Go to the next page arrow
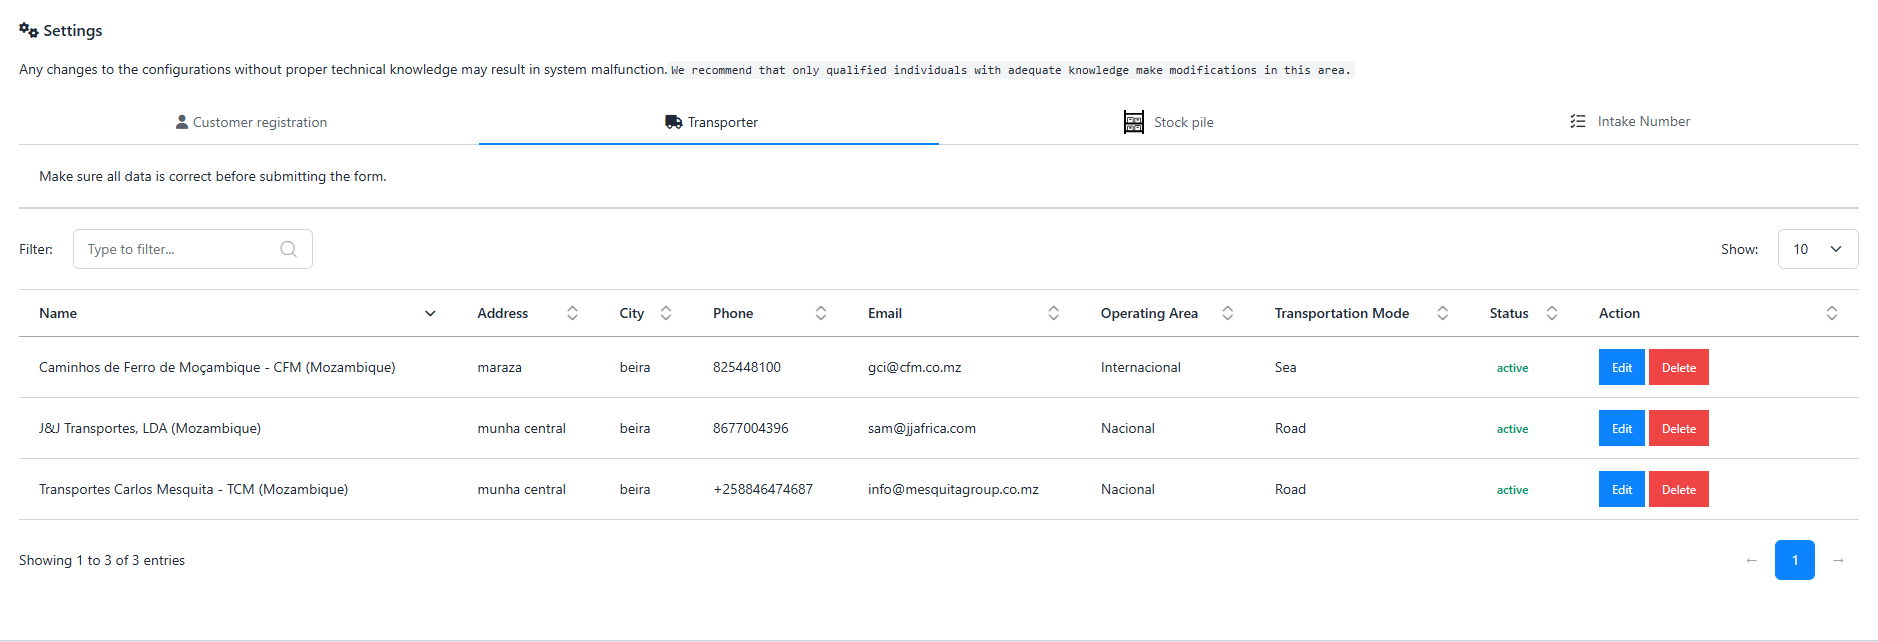 [x=1837, y=560]
